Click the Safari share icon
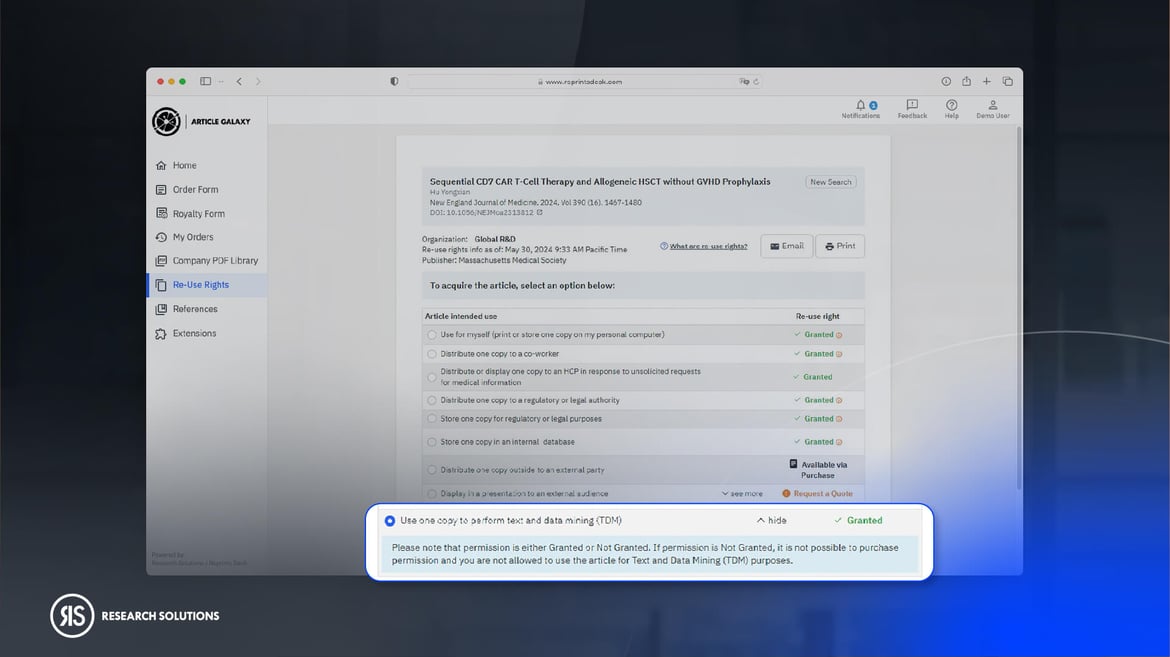This screenshot has height=657, width=1170. tap(966, 81)
